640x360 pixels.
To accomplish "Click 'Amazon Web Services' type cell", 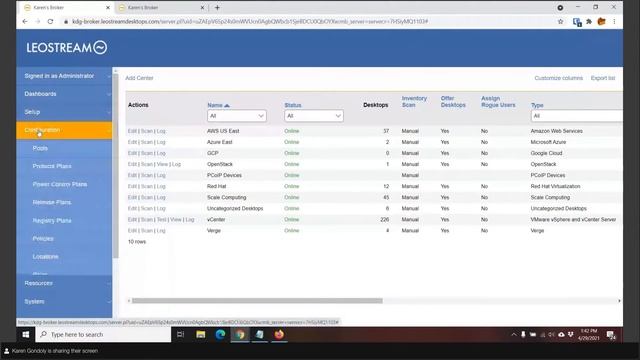I will point(556,131).
